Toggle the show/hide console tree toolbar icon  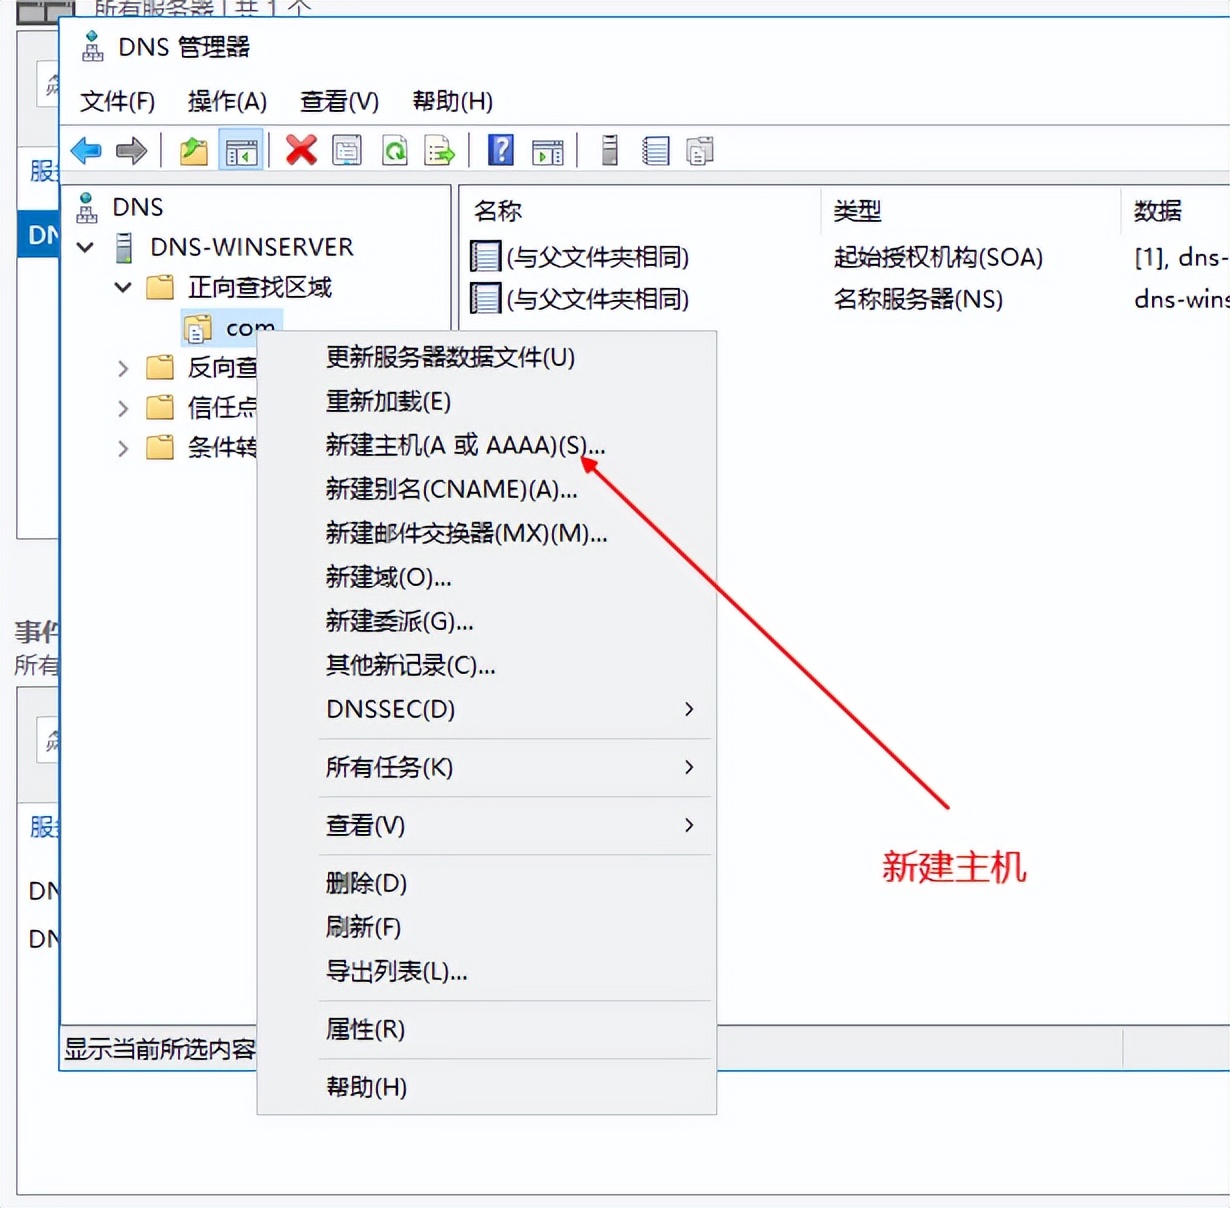point(241,150)
